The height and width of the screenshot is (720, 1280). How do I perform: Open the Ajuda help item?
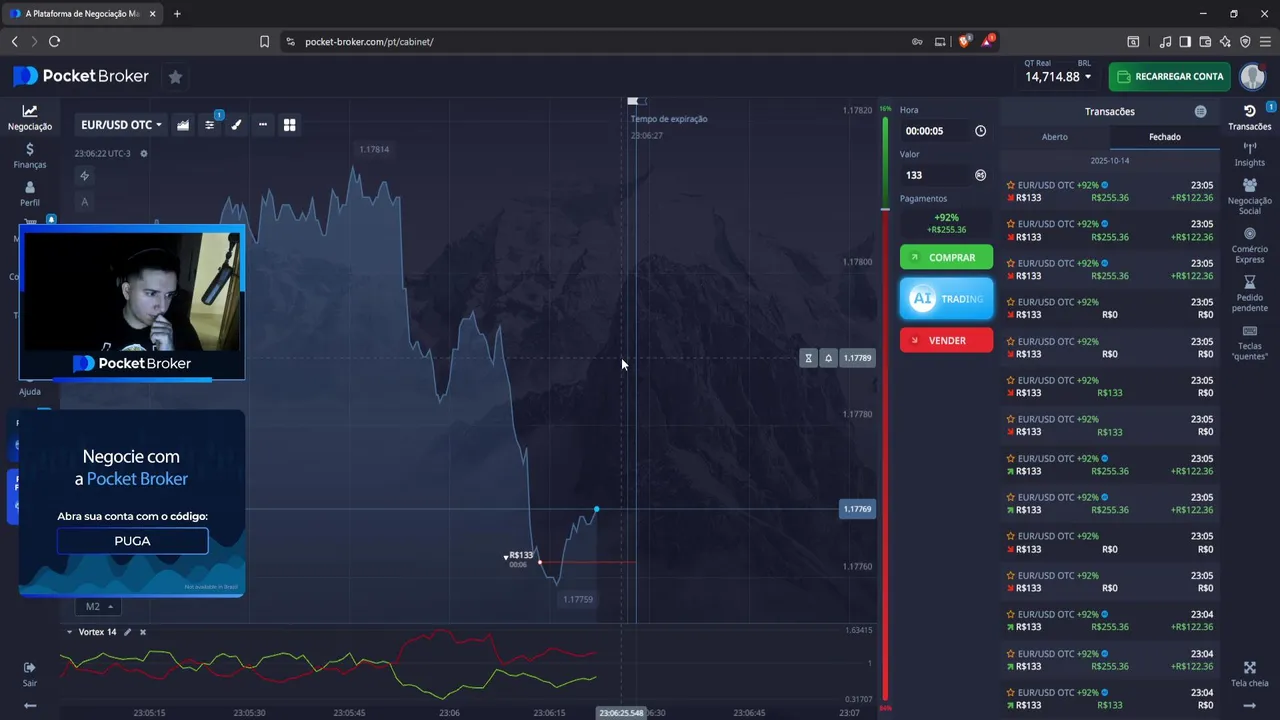[x=30, y=391]
